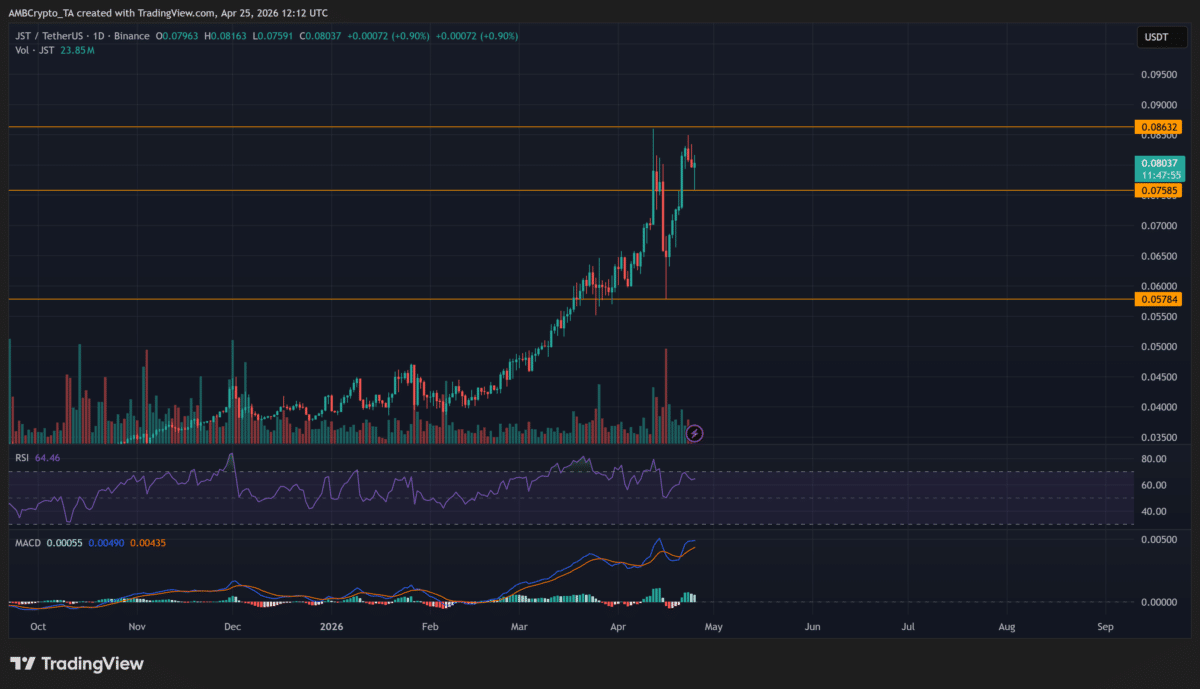Screen dimensions: 1200x689
Task: Click the MACD 0.00000 scale label
Action: tap(1157, 602)
